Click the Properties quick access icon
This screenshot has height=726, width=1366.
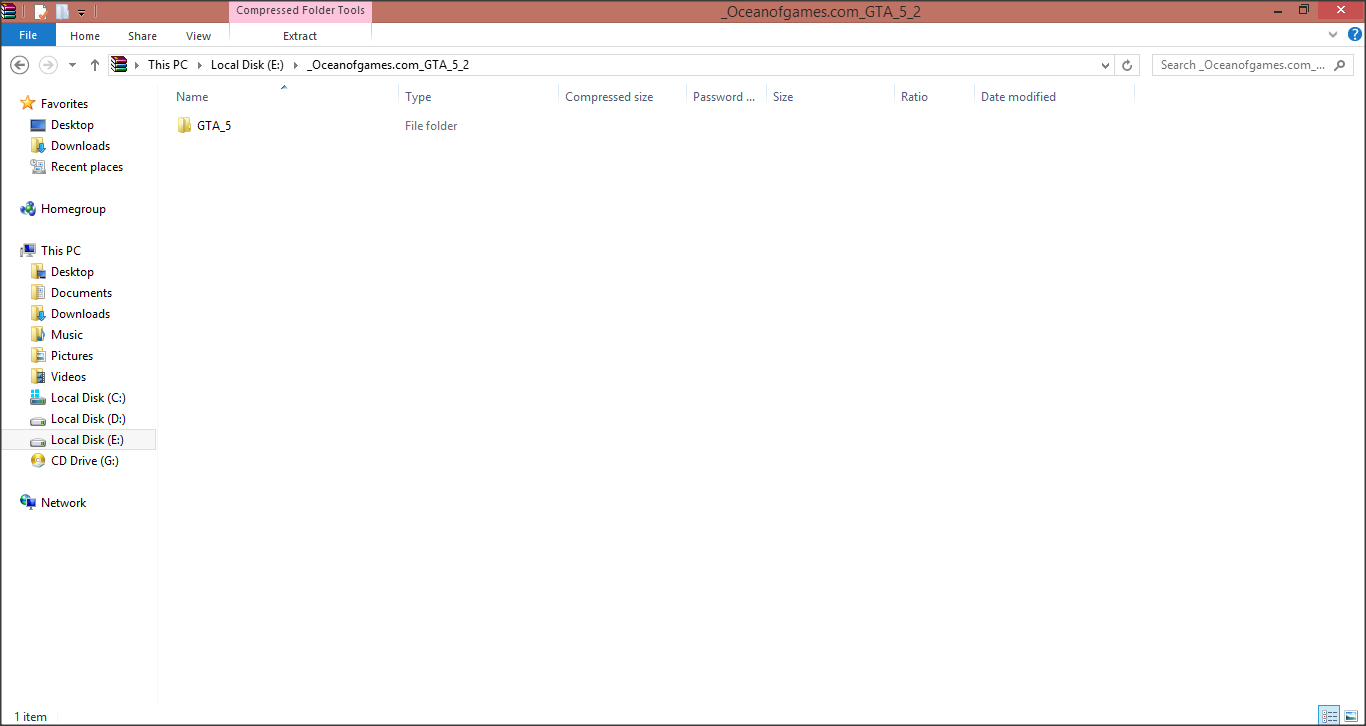pyautogui.click(x=41, y=12)
